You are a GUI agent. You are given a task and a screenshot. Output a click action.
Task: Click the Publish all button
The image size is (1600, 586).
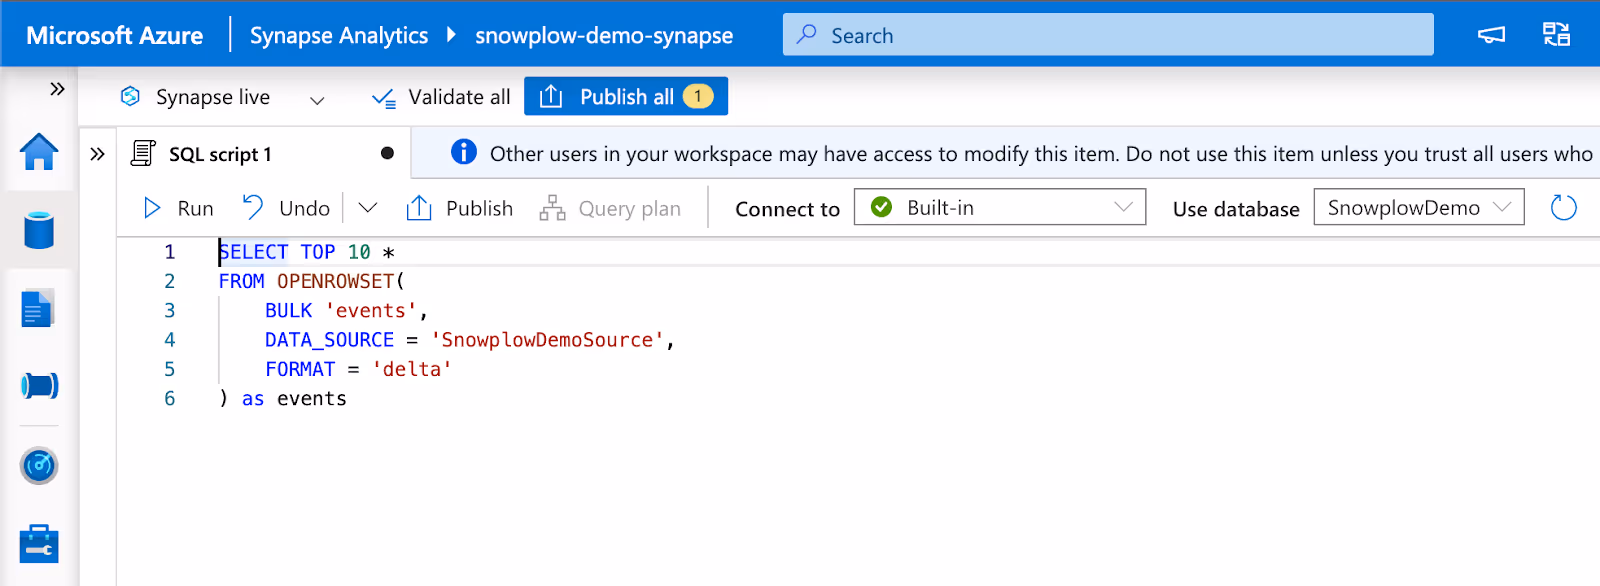point(625,96)
